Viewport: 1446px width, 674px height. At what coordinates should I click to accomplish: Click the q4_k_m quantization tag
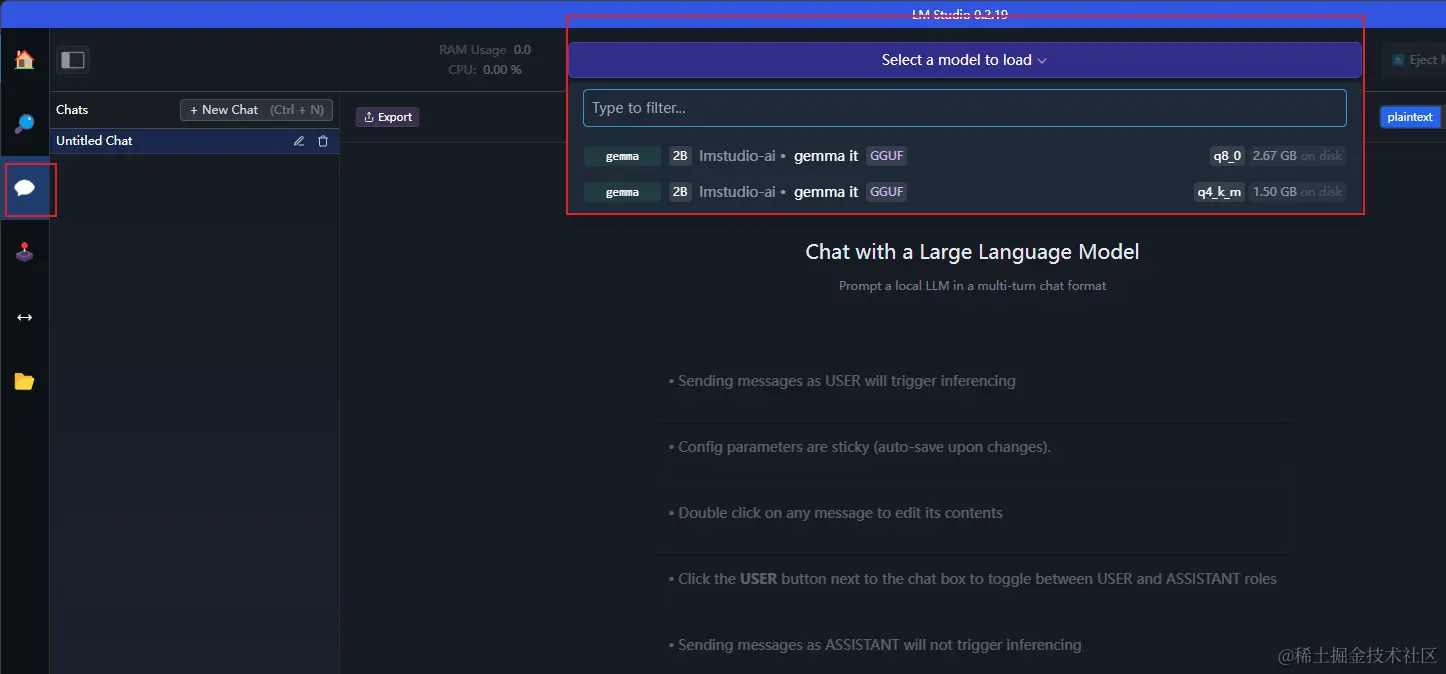pos(1219,192)
